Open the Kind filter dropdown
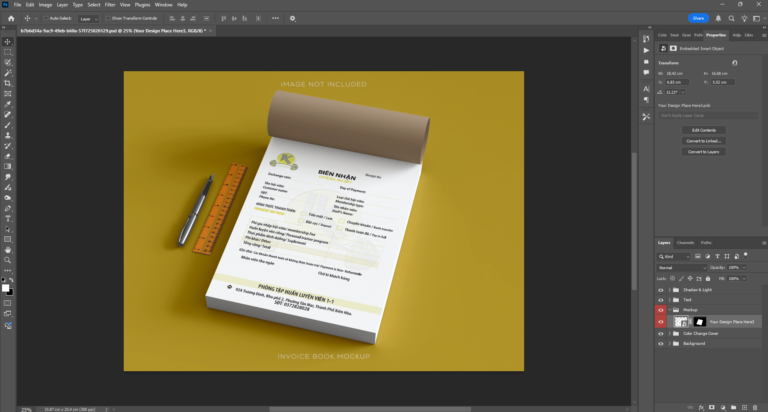Screen dimensions: 768x412 pyautogui.click(x=674, y=256)
